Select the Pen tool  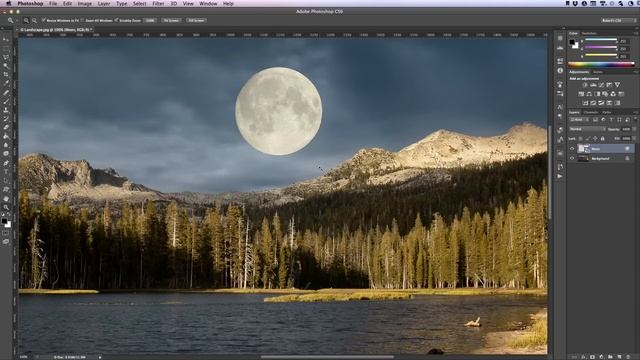[6, 163]
